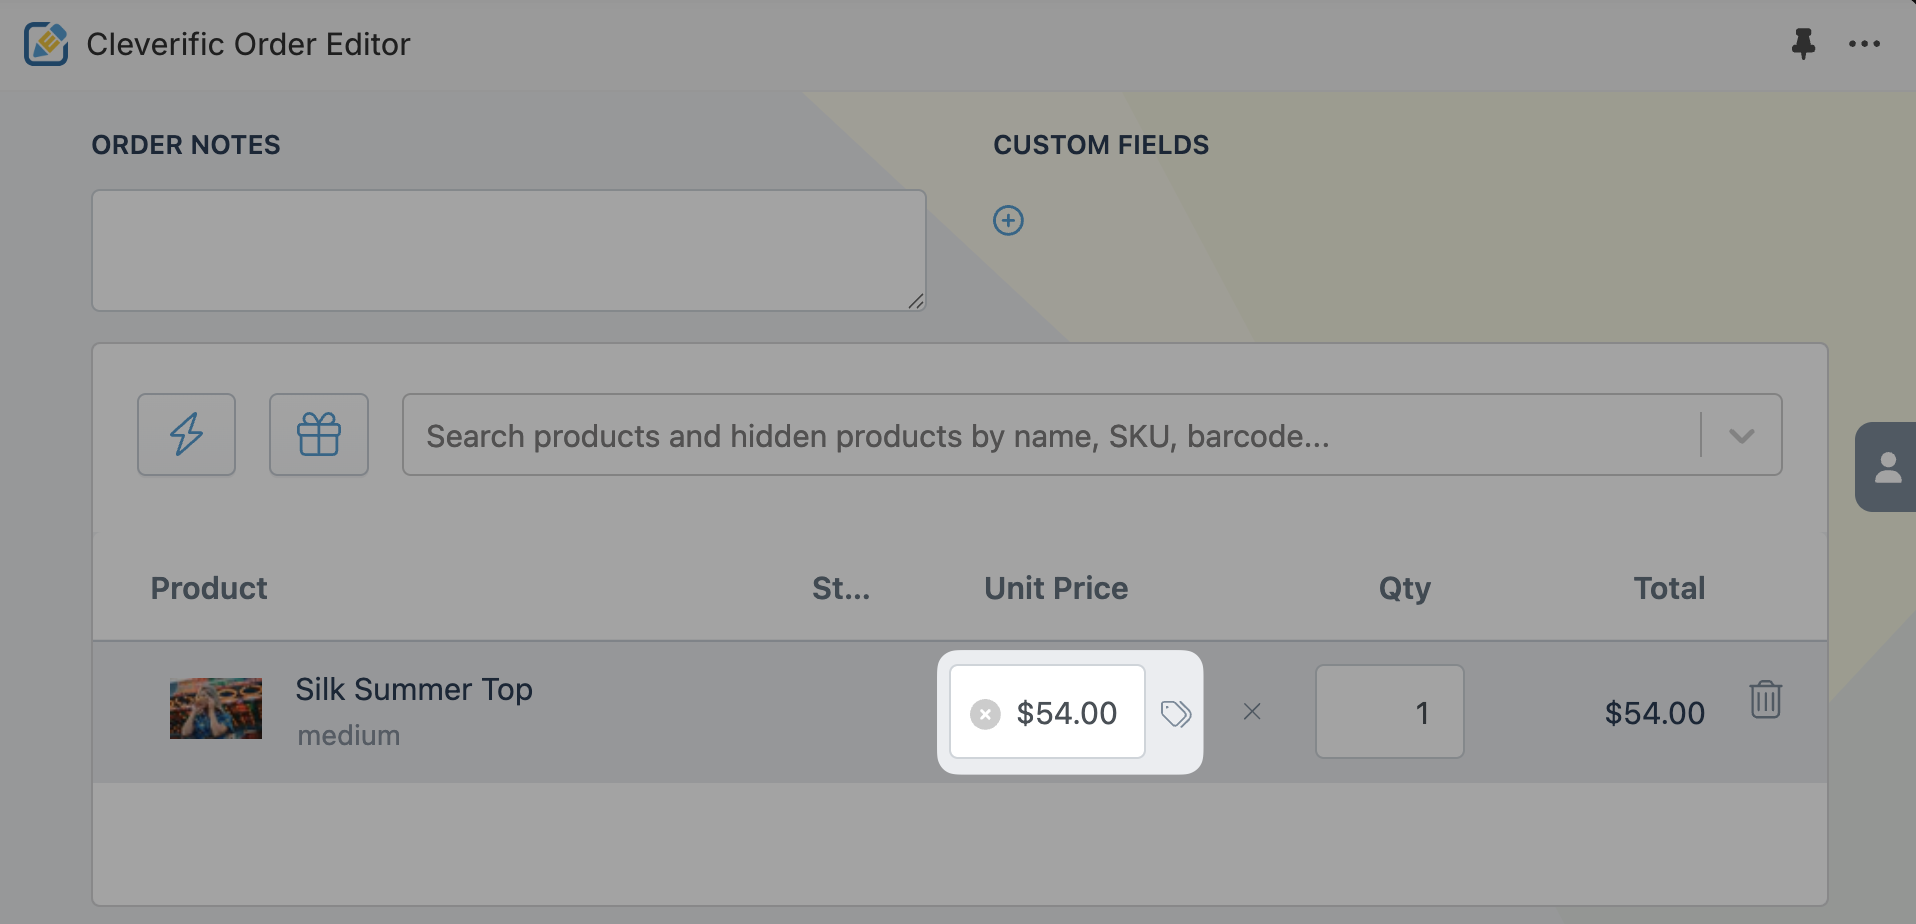The height and width of the screenshot is (924, 1916).
Task: Clear the unit price with x icon
Action: tap(985, 714)
